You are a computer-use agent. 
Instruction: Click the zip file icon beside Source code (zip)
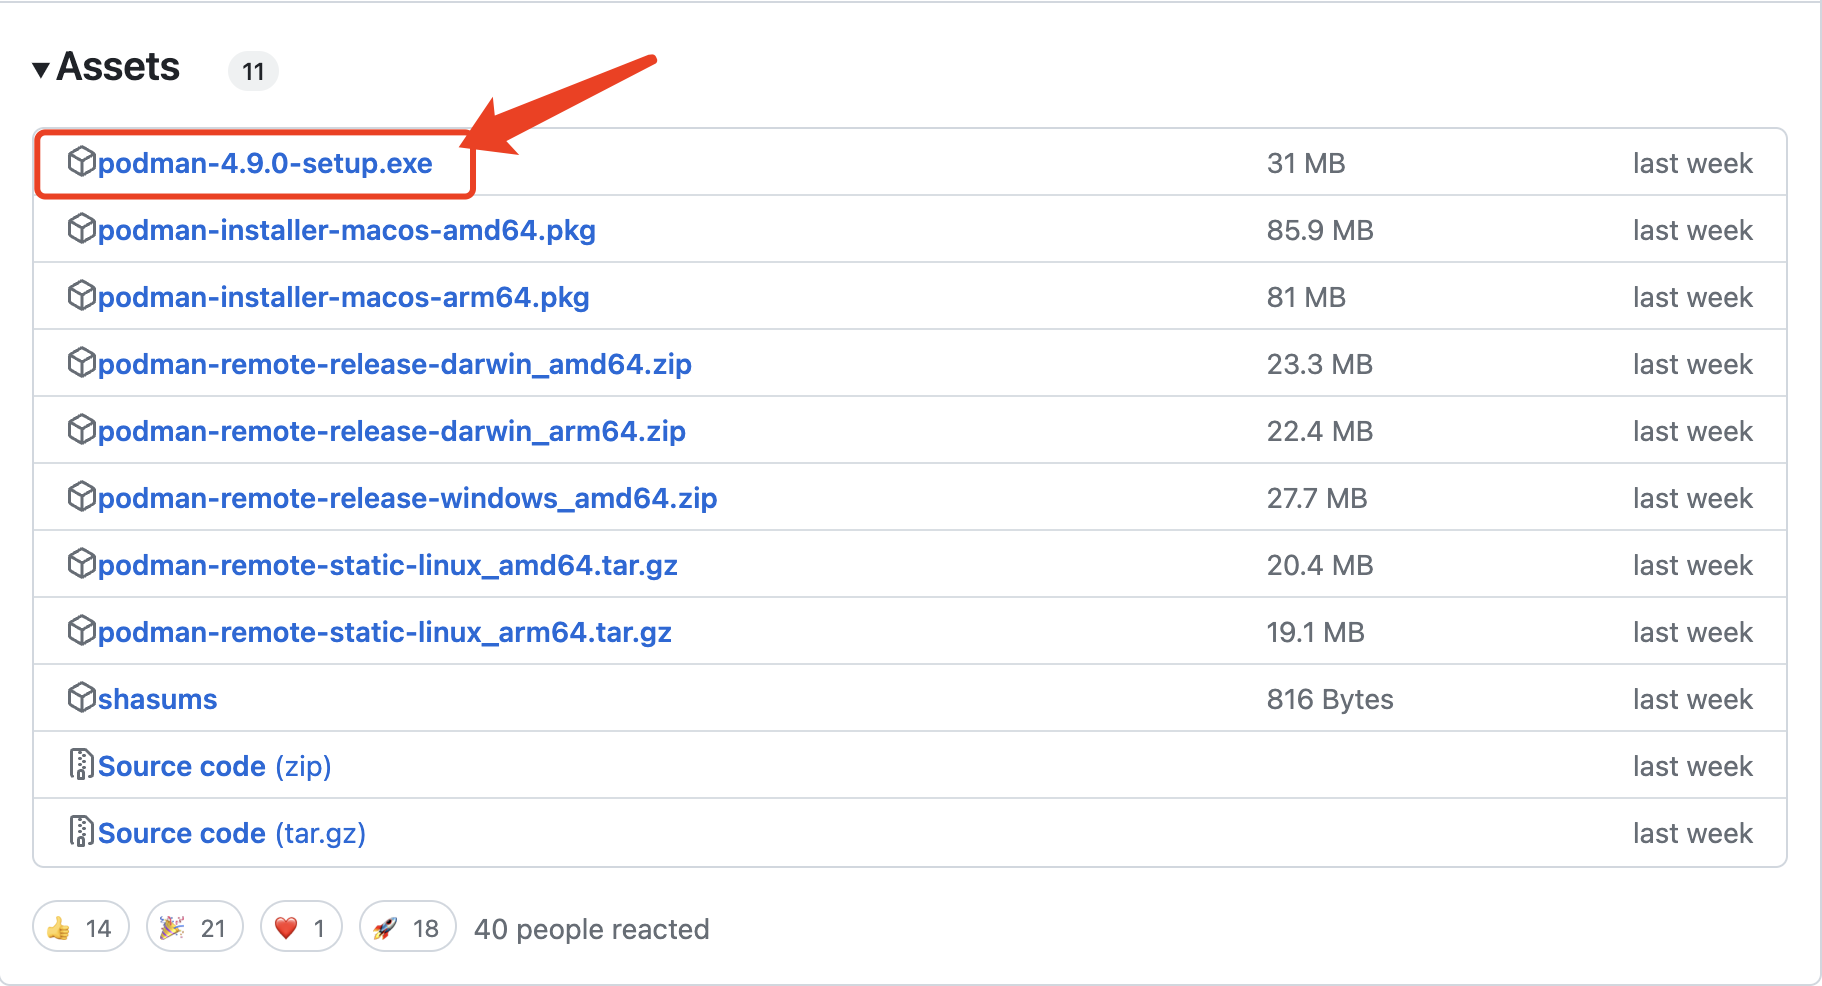point(81,764)
